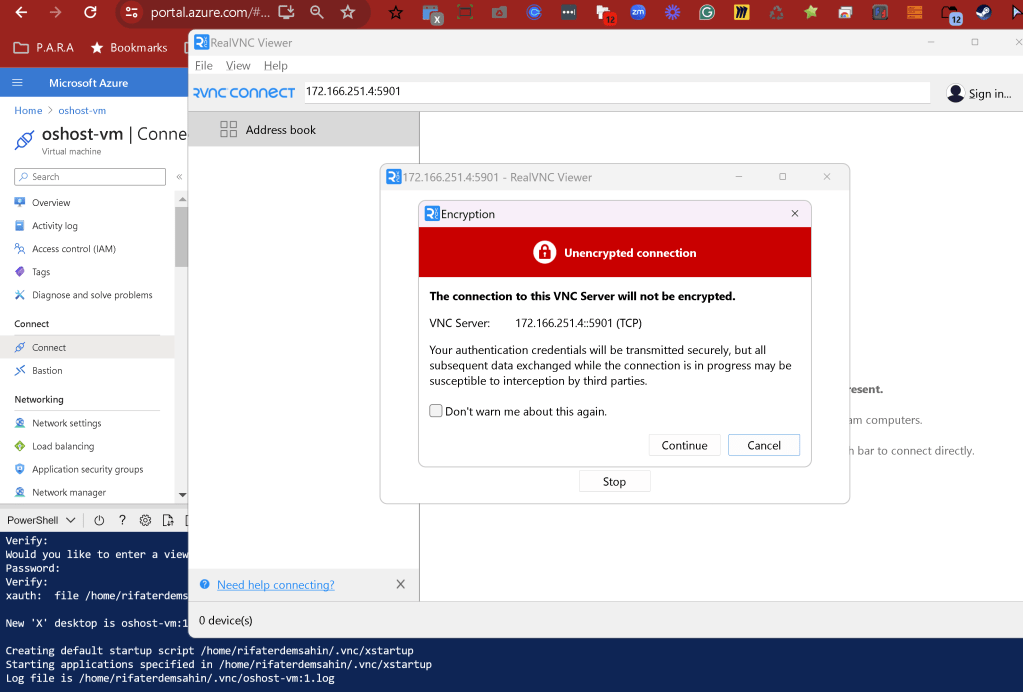
Task: Click the Sign in user avatar icon
Action: [x=955, y=93]
